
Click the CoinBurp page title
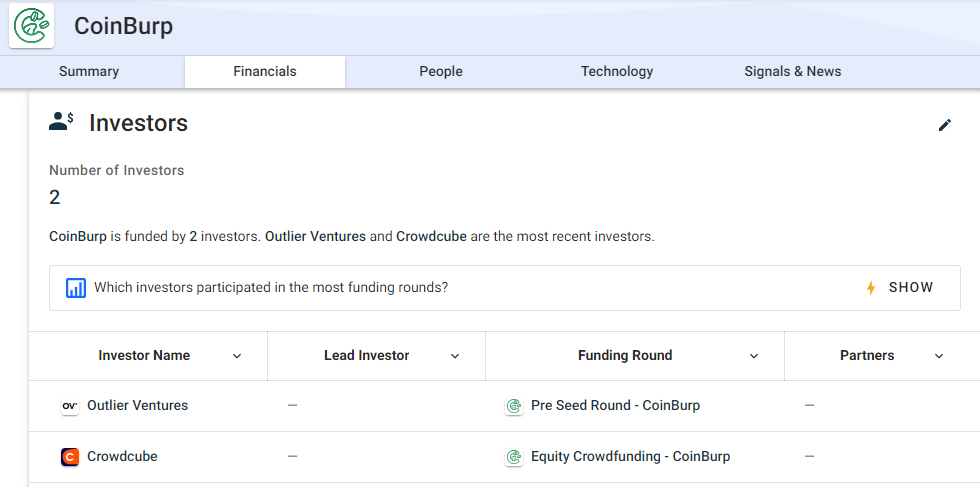tap(124, 26)
